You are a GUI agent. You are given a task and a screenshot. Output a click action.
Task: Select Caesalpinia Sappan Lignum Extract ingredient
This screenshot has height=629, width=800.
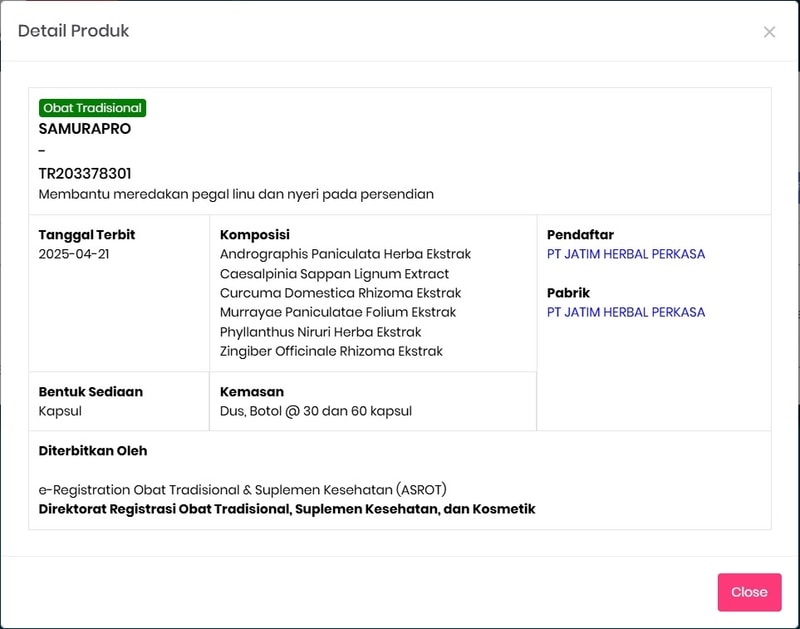pos(334,274)
